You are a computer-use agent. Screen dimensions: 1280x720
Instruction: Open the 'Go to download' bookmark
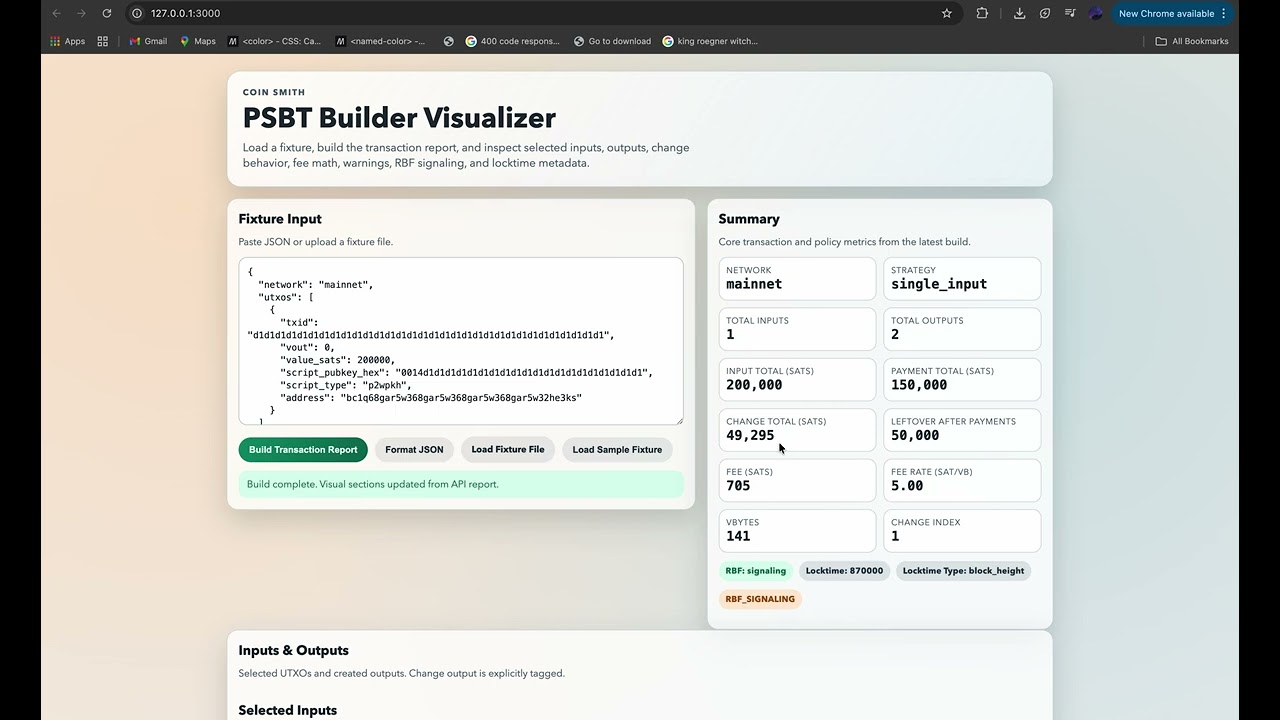612,41
